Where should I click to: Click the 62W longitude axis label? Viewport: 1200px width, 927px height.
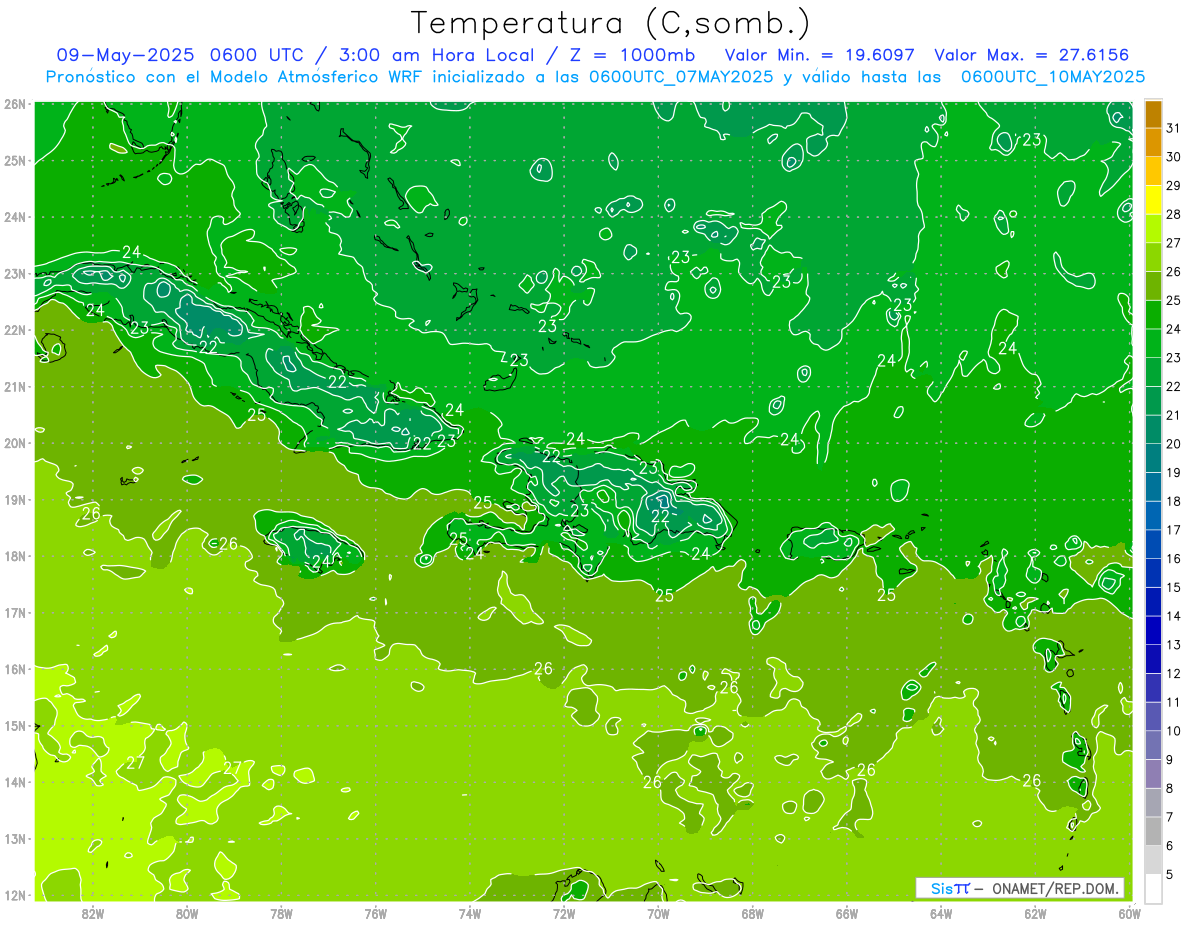(1035, 913)
